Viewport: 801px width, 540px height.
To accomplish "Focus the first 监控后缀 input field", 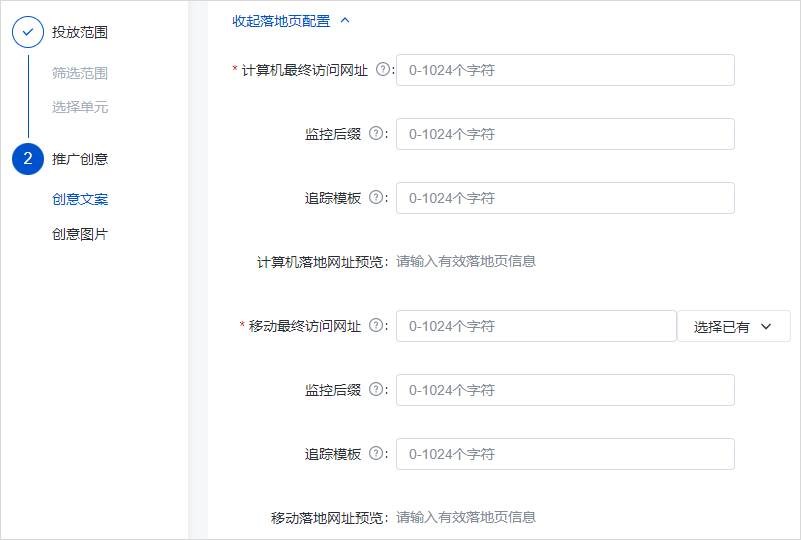I will (565, 134).
